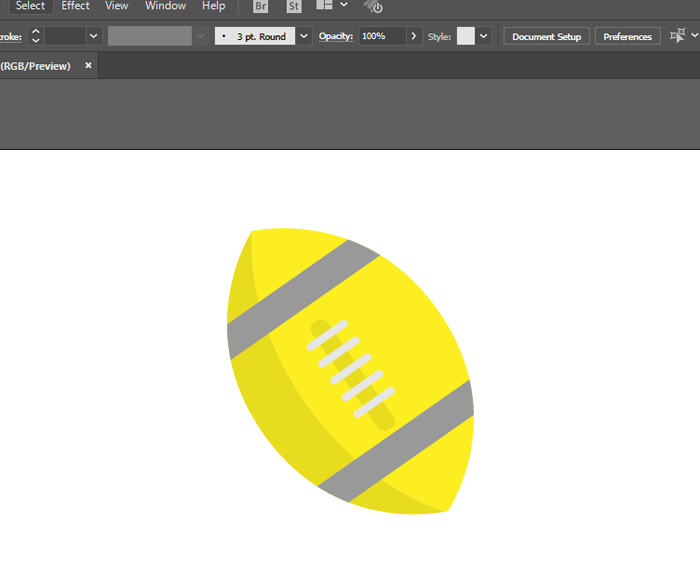
Task: Open the Window menu
Action: click(165, 6)
